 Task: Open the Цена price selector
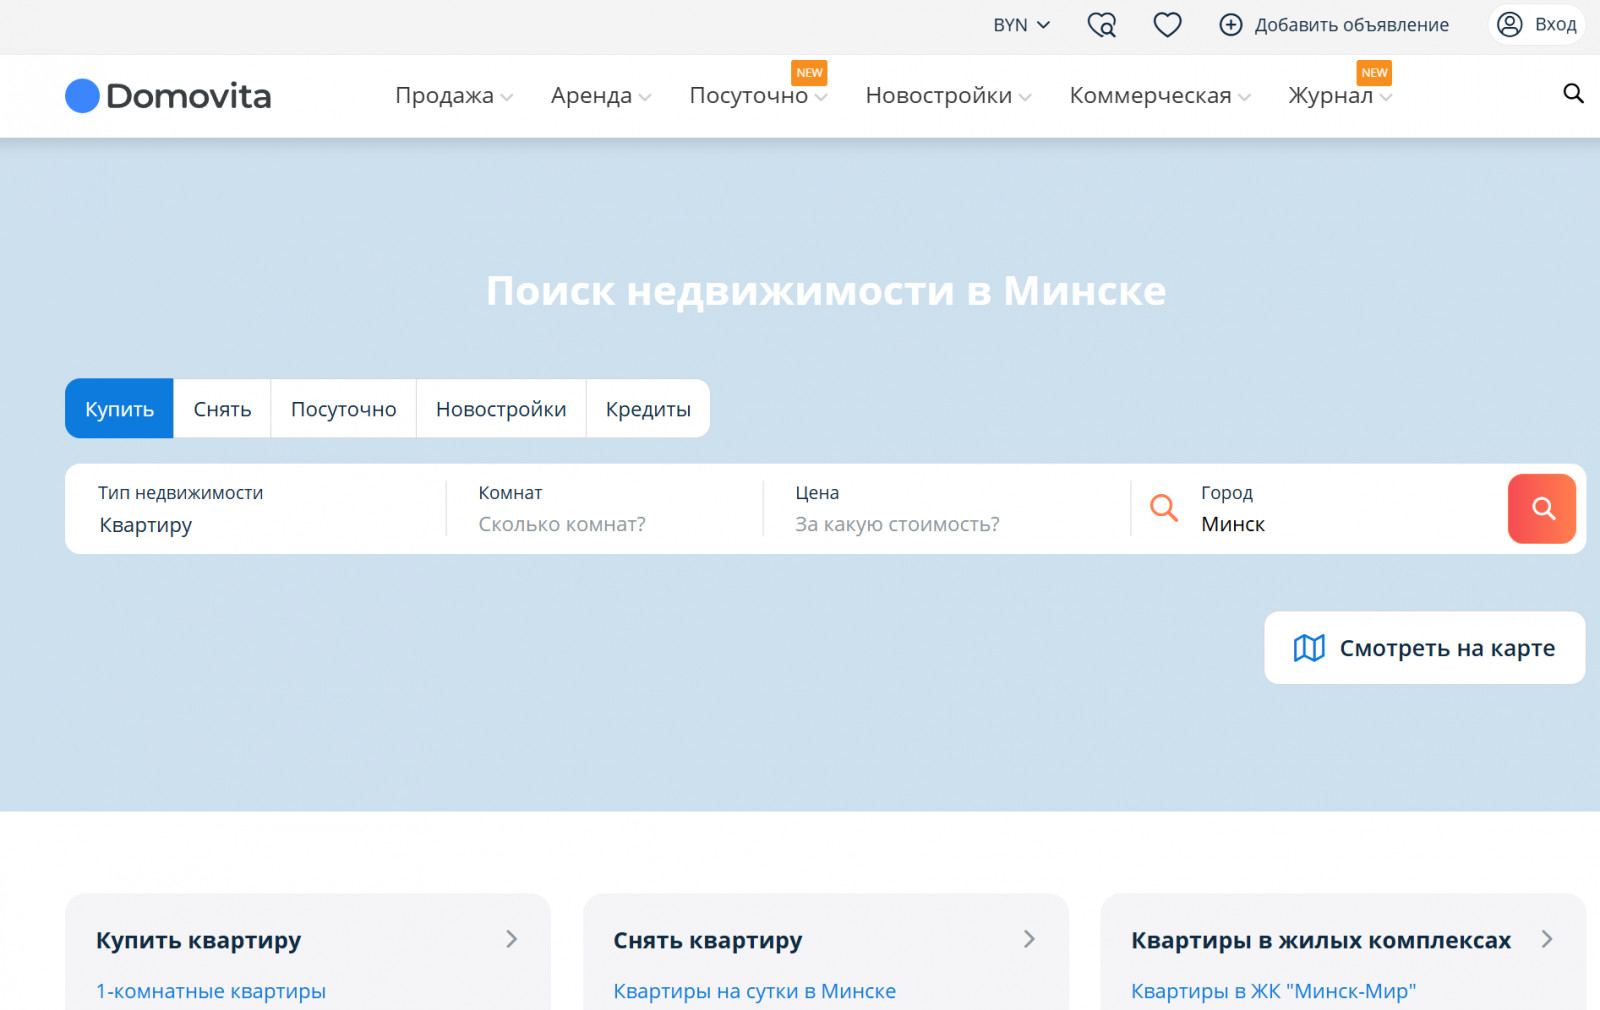click(947, 509)
